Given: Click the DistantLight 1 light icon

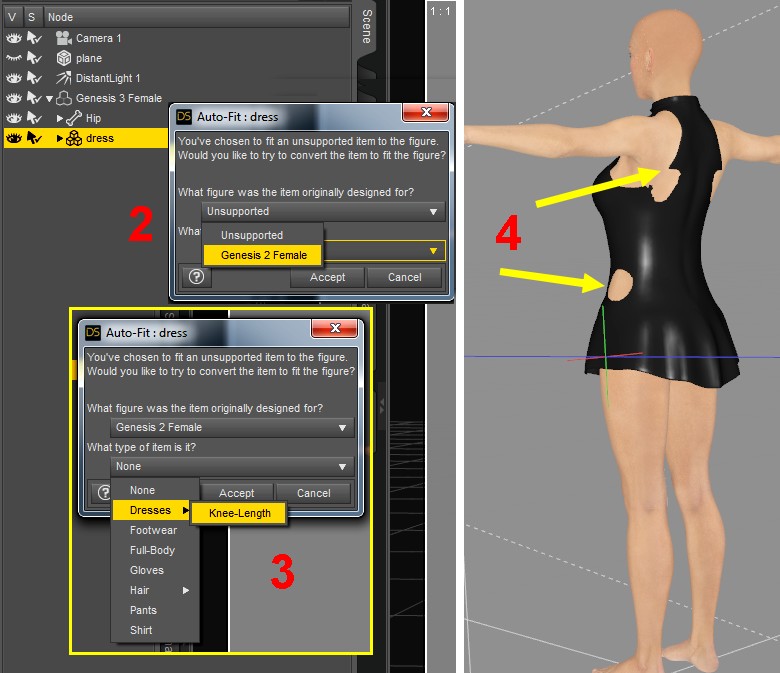Looking at the screenshot, I should click(64, 78).
